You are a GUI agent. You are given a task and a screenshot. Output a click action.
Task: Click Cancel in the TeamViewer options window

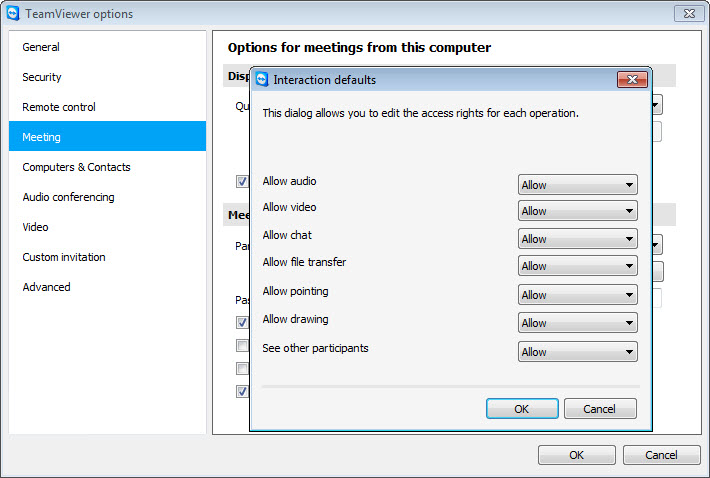(662, 455)
